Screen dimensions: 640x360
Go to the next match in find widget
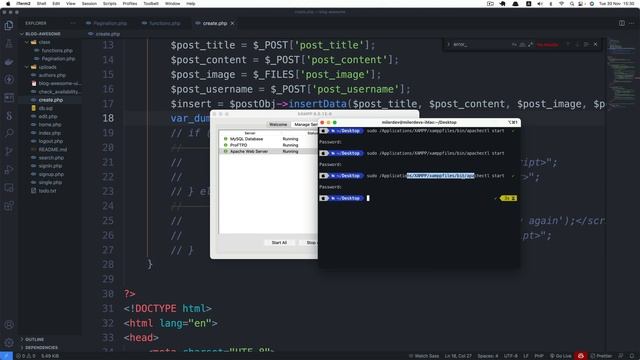pyautogui.click(x=577, y=44)
